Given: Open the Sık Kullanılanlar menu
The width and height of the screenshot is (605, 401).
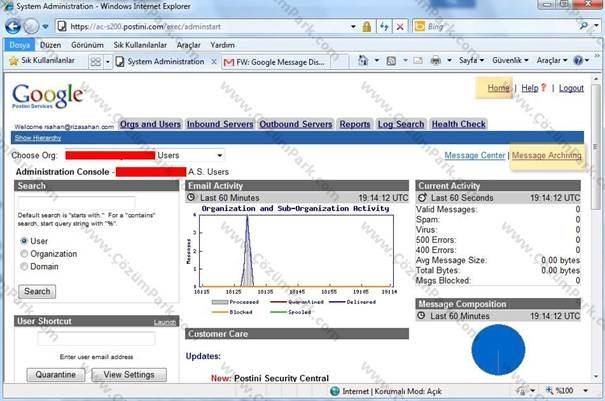Looking at the screenshot, I should coord(140,45).
